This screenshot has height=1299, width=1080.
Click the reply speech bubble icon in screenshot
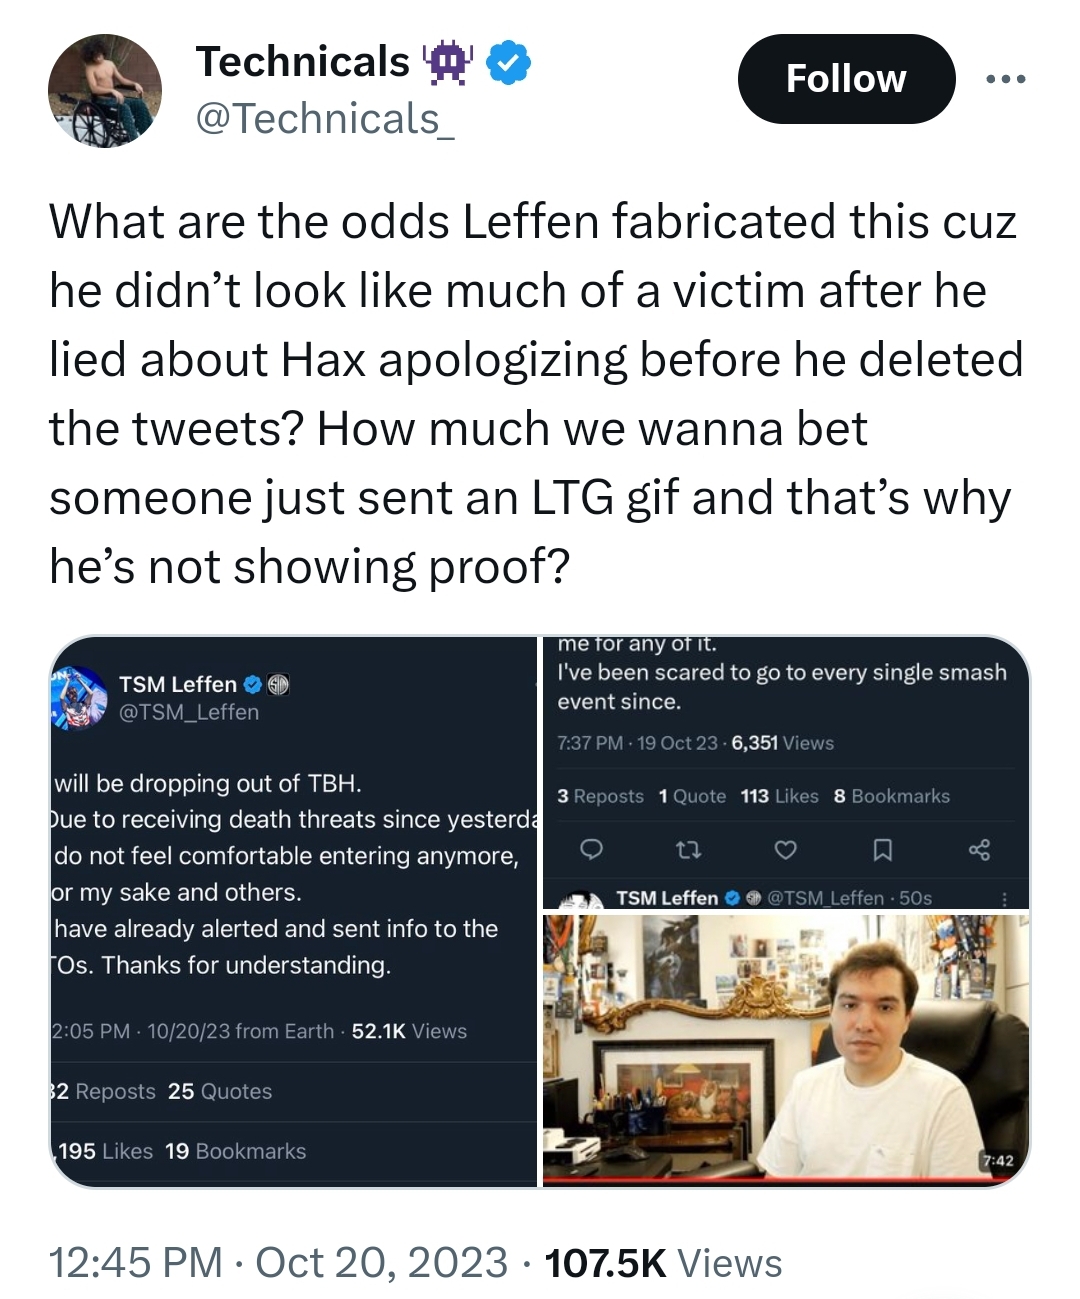591,850
